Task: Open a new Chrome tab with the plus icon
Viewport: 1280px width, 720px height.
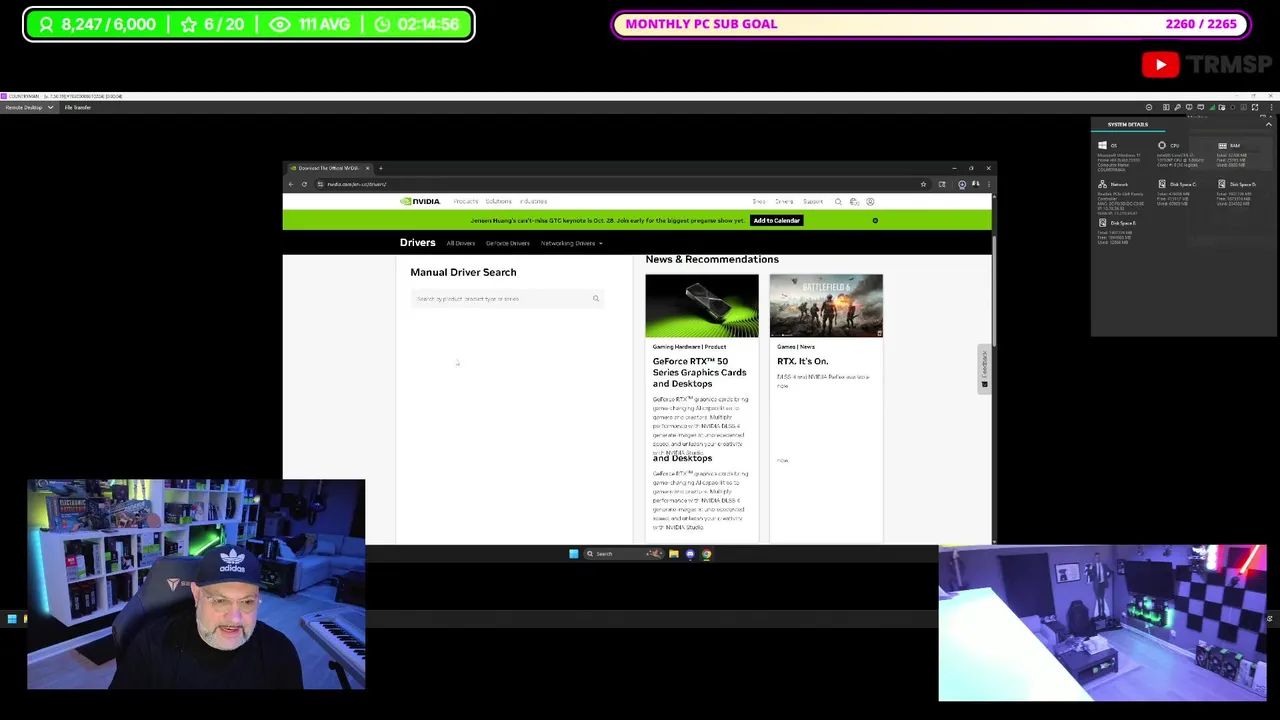Action: point(381,168)
